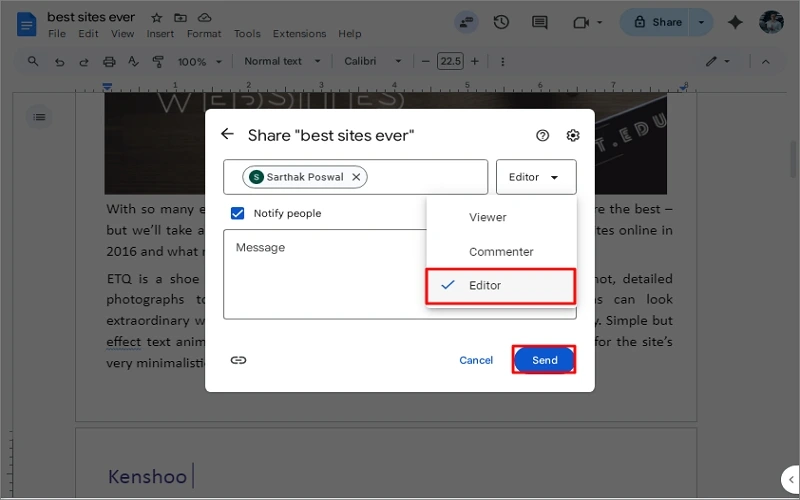800x500 pixels.
Task: Undo the last action
Action: click(60, 62)
